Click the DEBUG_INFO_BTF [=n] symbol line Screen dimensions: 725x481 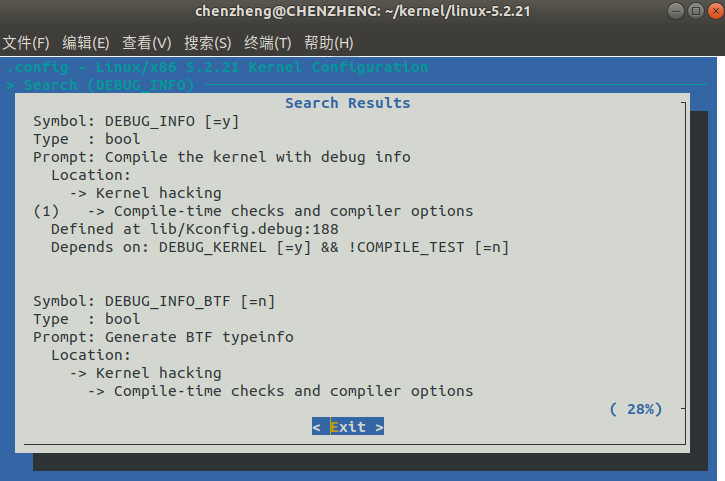click(154, 301)
